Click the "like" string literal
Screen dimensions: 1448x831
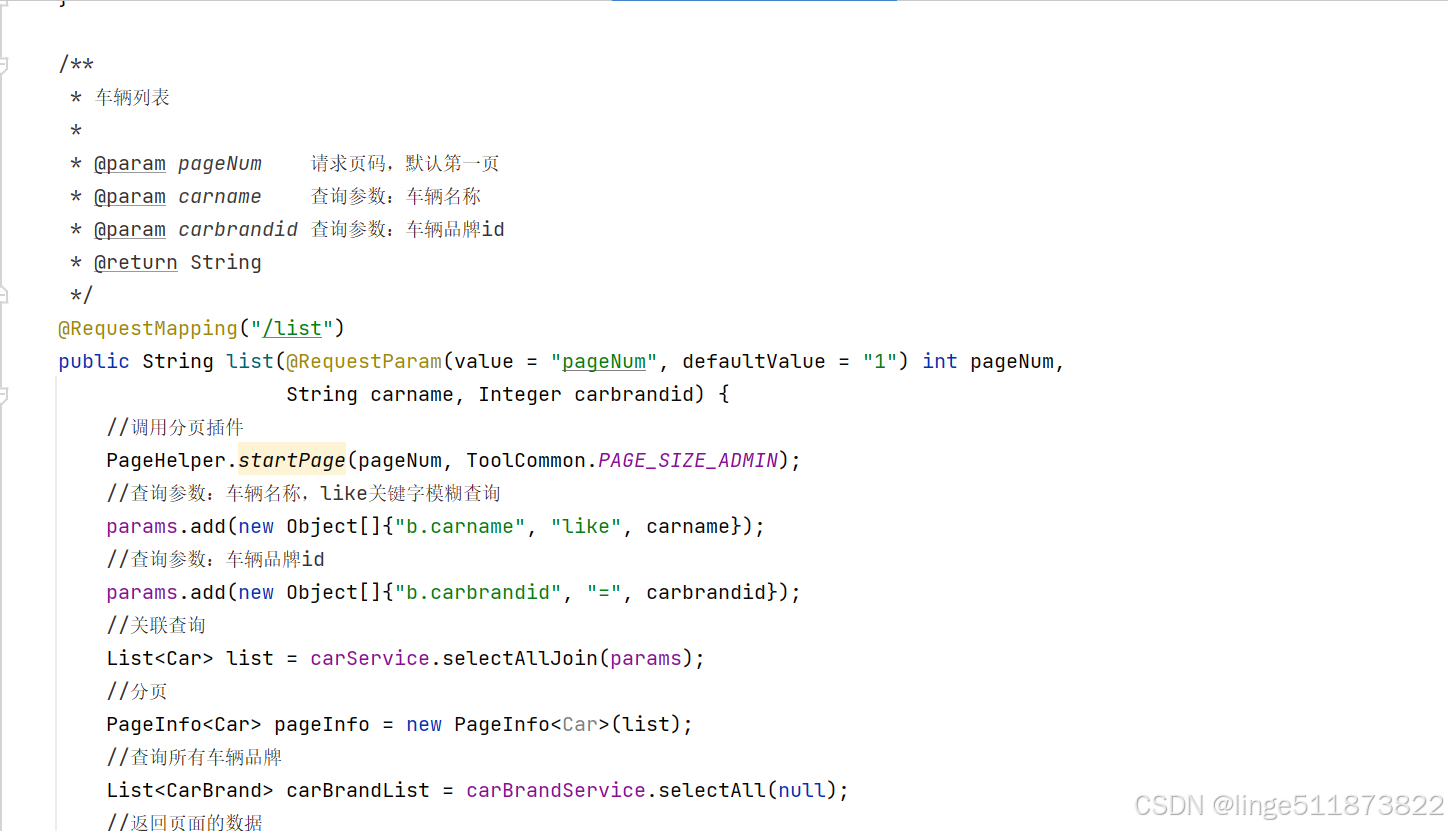pyautogui.click(x=586, y=526)
